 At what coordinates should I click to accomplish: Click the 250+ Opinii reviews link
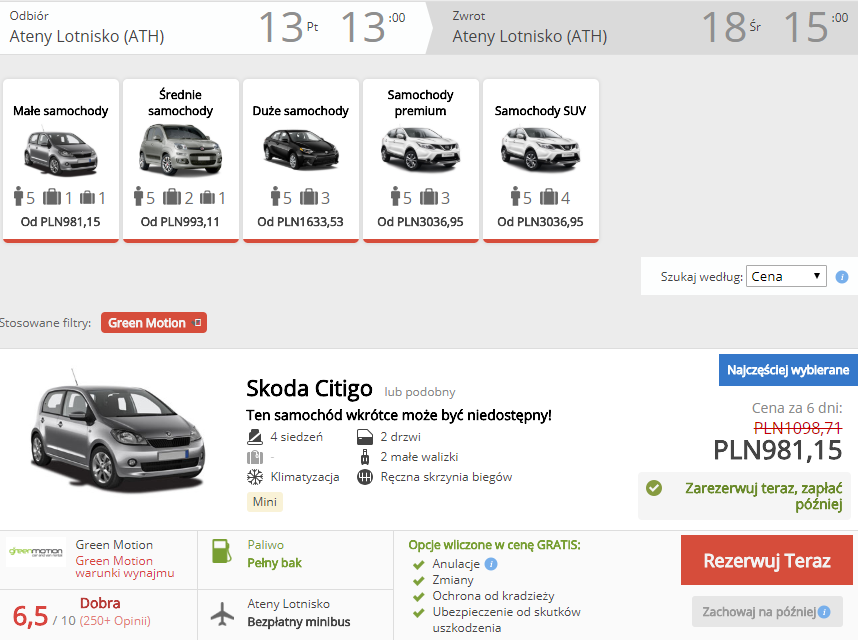tap(115, 621)
